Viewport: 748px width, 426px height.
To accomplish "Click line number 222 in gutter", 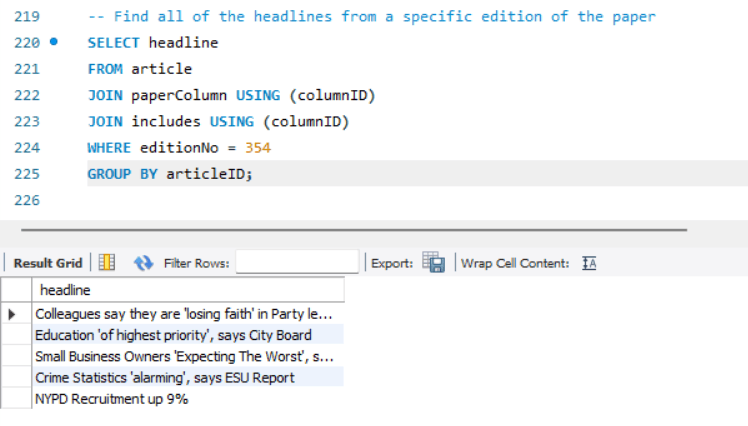I will (x=27, y=95).
